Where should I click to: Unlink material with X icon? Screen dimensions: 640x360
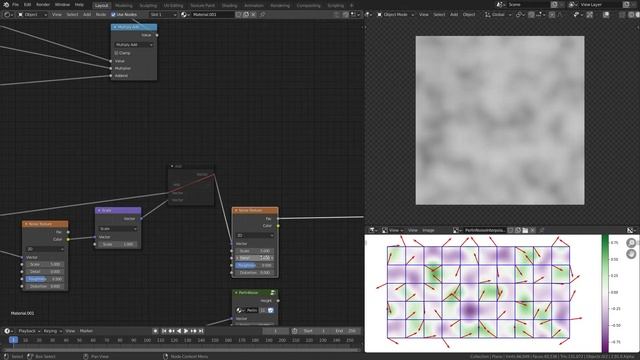point(253,15)
